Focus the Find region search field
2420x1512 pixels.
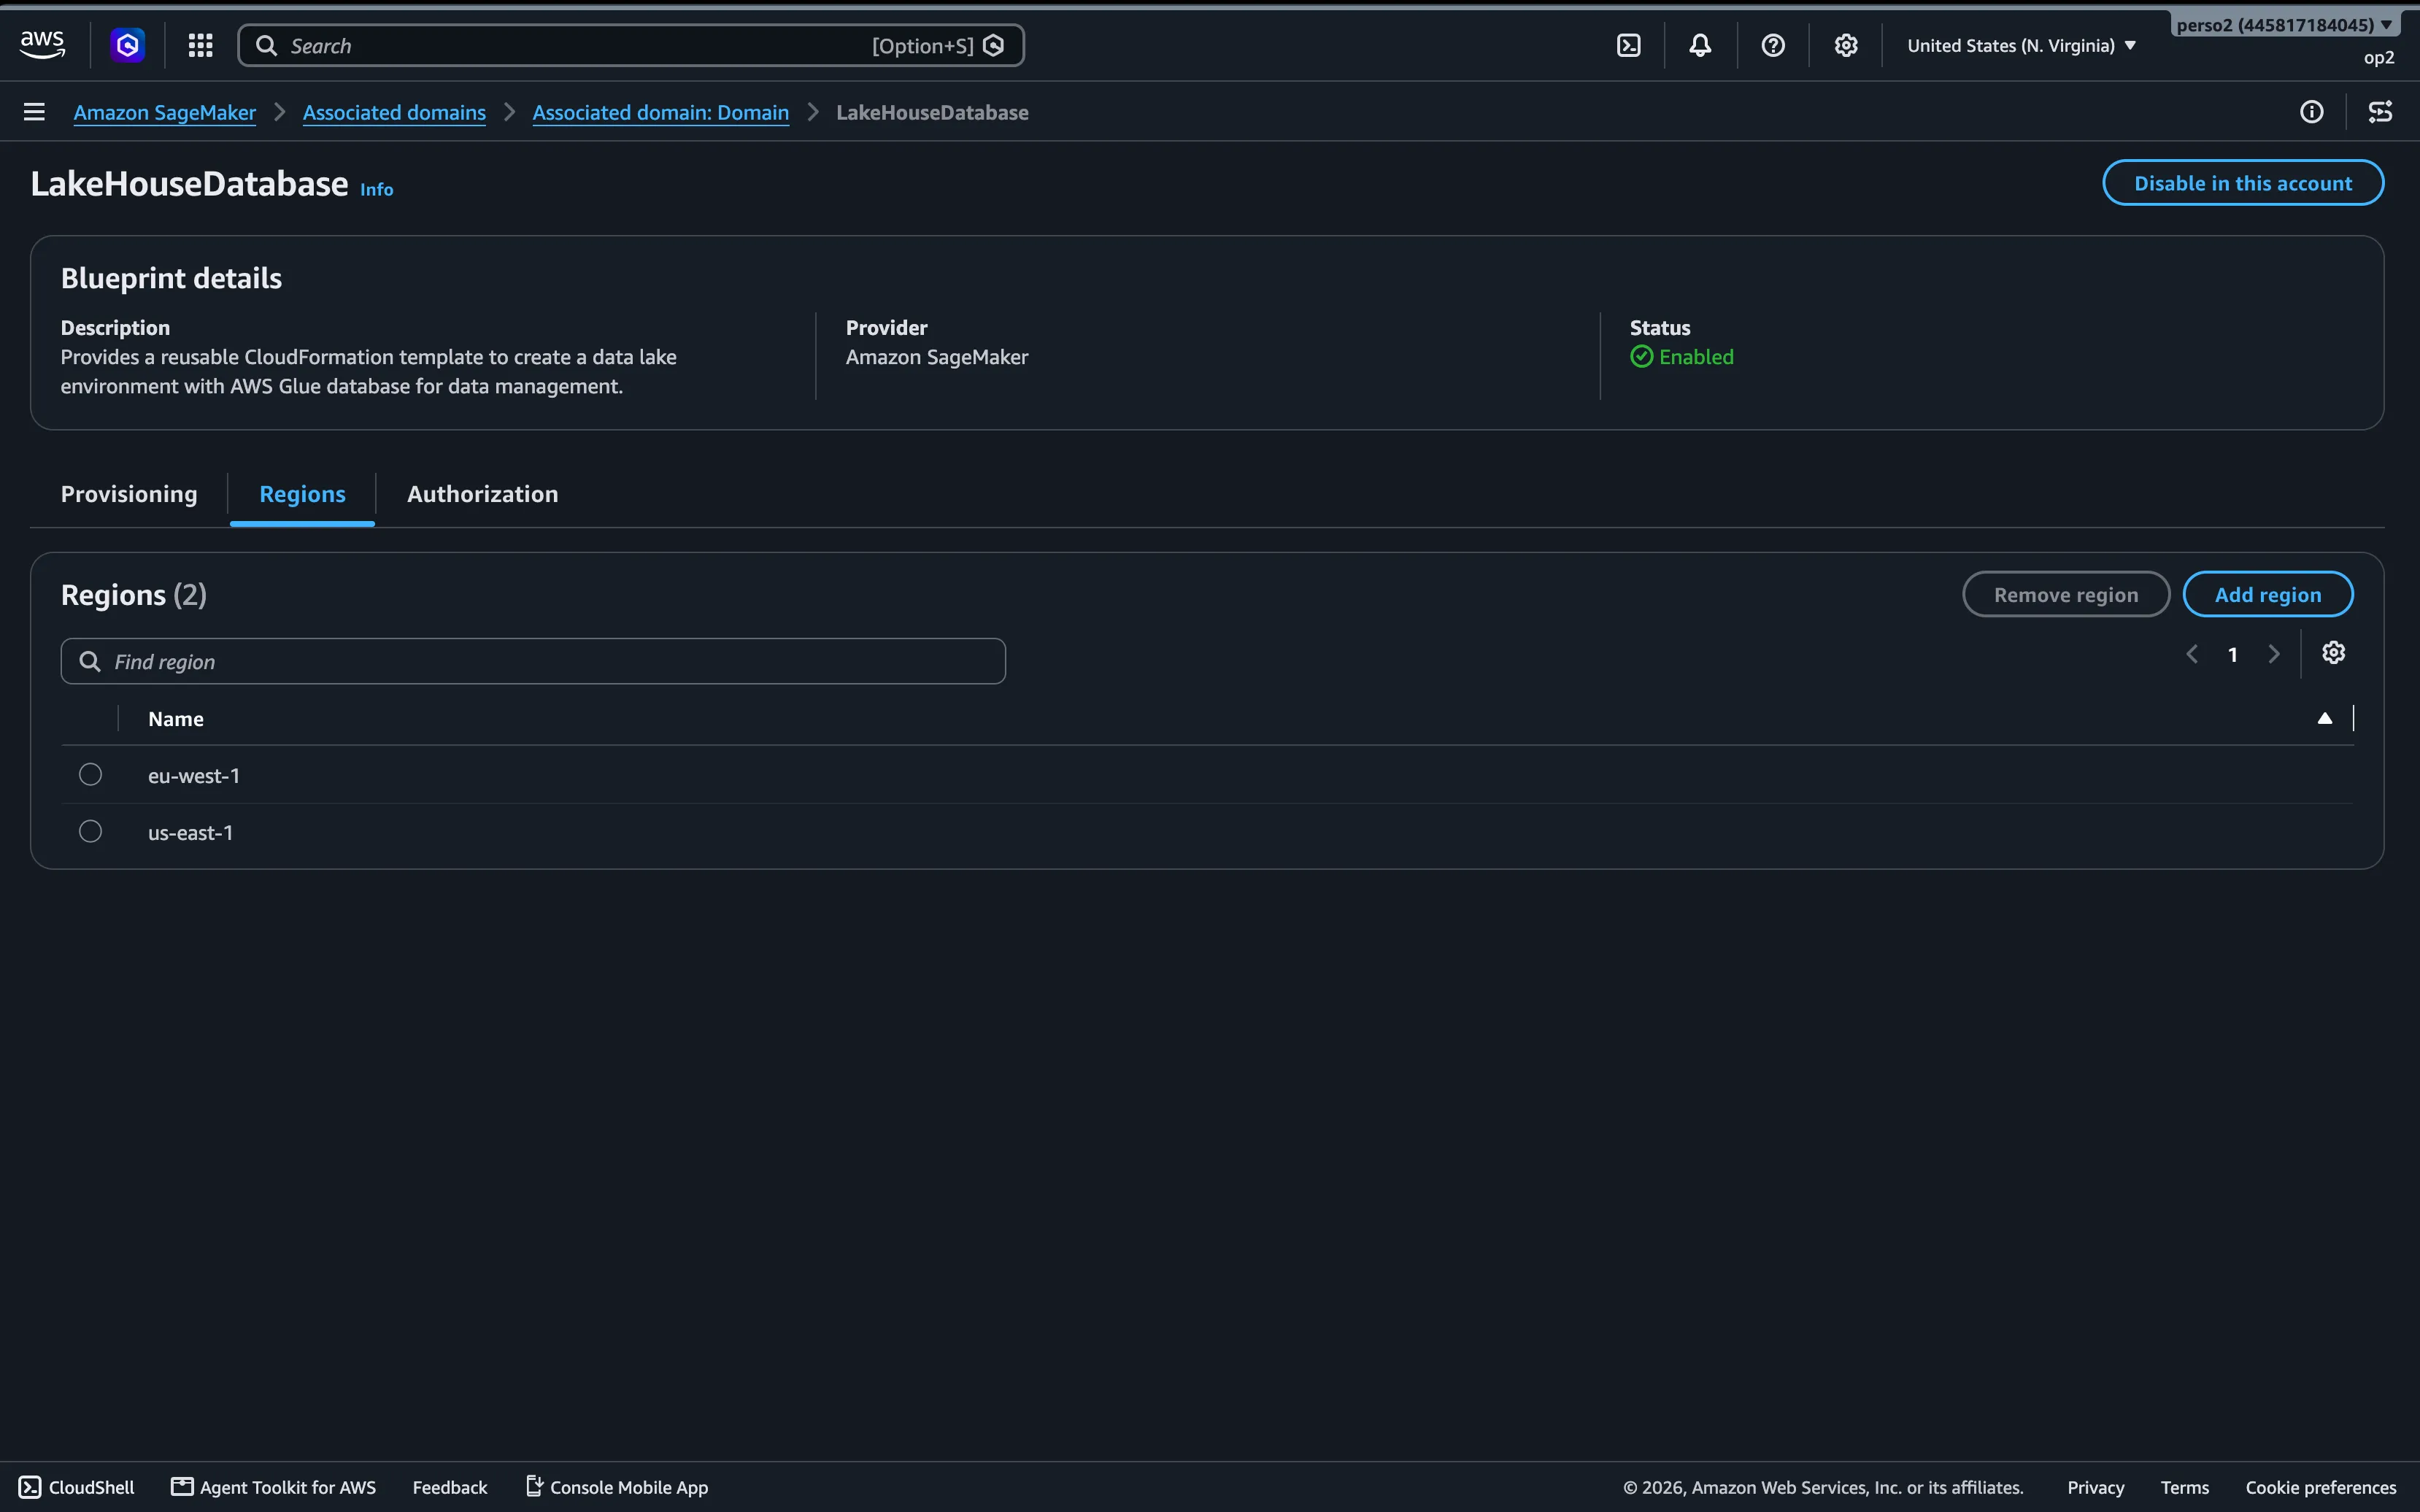pos(533,661)
